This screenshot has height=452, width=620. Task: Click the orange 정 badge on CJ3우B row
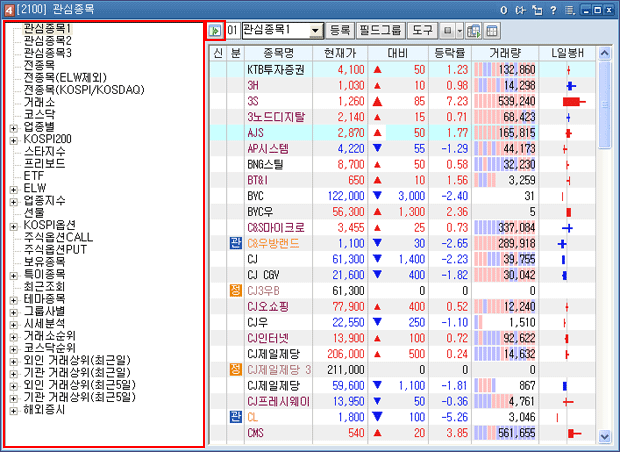tap(235, 290)
